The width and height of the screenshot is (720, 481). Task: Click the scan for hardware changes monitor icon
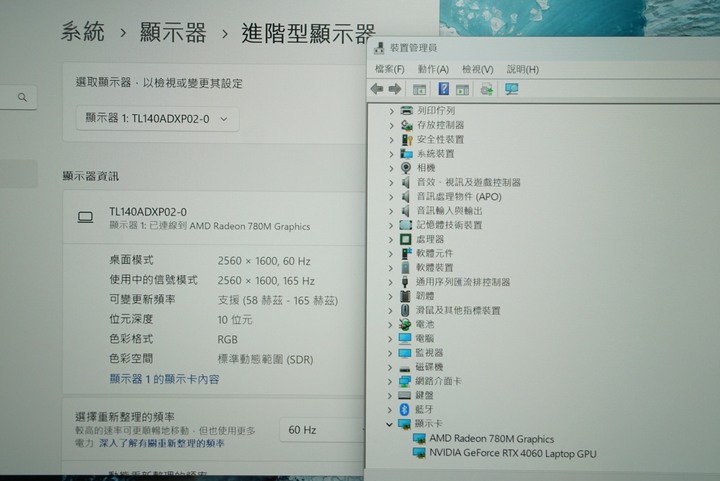click(x=512, y=89)
